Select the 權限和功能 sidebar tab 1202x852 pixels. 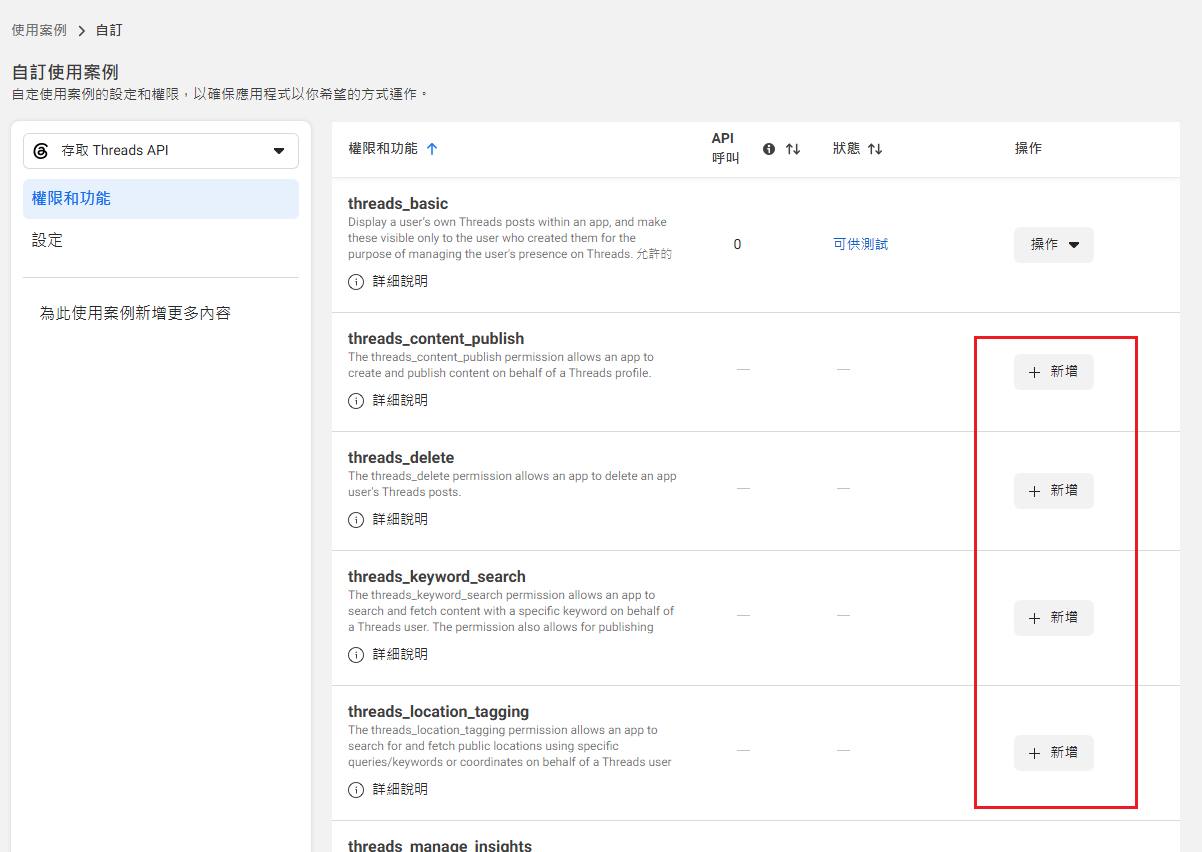161,199
